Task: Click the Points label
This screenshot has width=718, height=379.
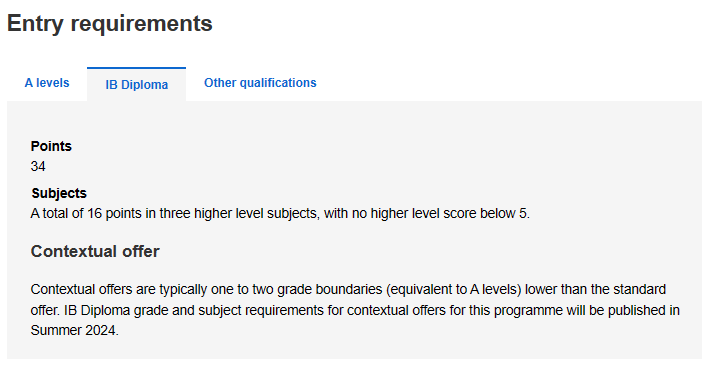Action: pyautogui.click(x=51, y=146)
